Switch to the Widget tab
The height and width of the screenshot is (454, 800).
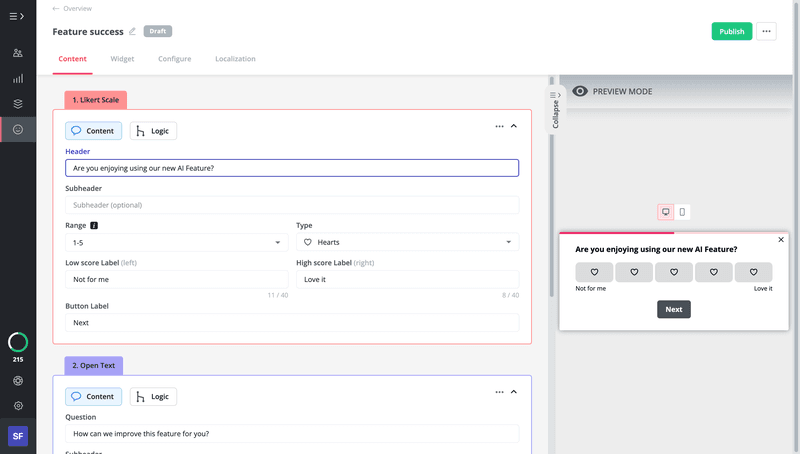coord(122,59)
